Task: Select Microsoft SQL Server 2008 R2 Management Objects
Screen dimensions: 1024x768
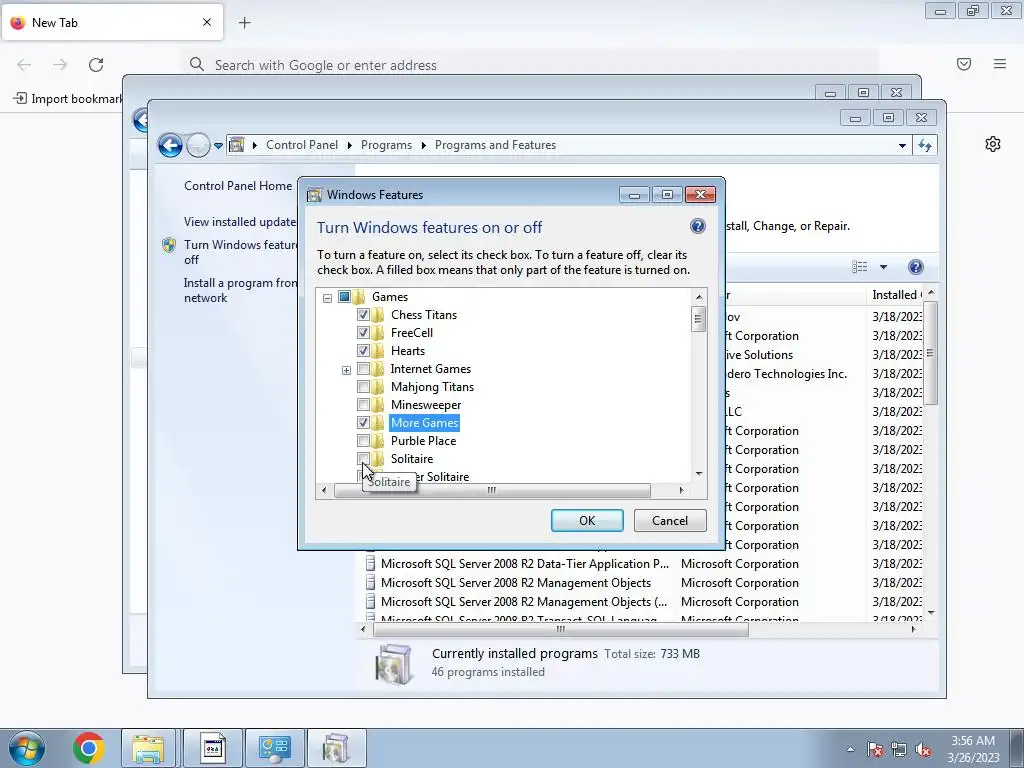Action: pyautogui.click(x=516, y=583)
